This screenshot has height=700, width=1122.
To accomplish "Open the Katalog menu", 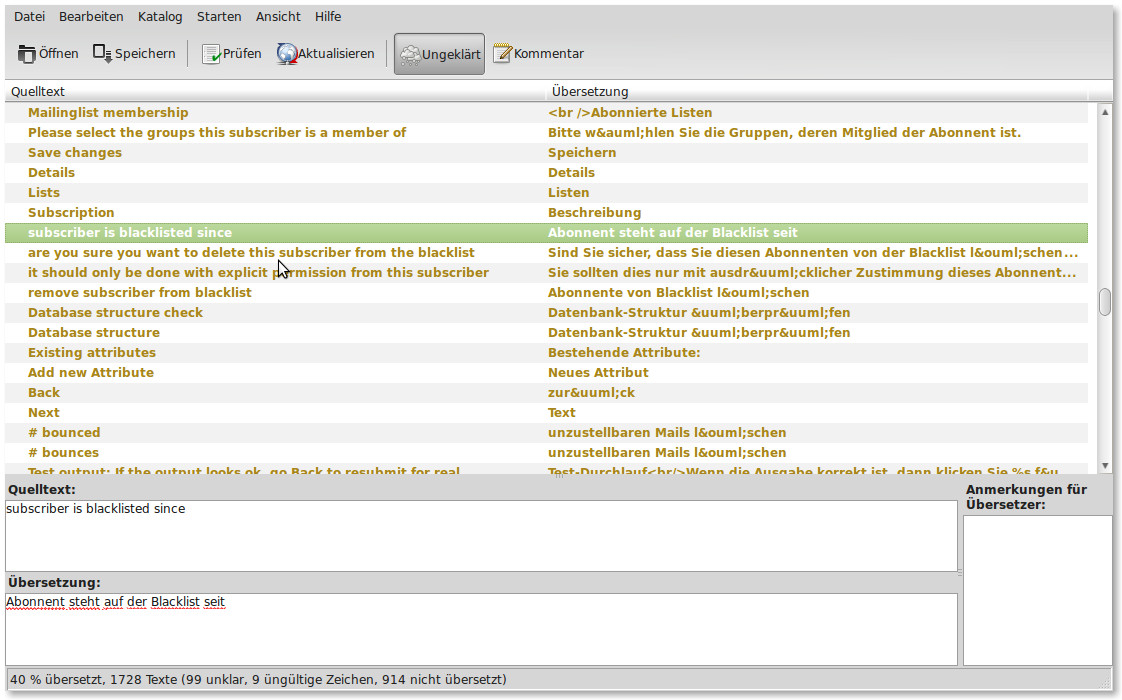I will pos(160,16).
